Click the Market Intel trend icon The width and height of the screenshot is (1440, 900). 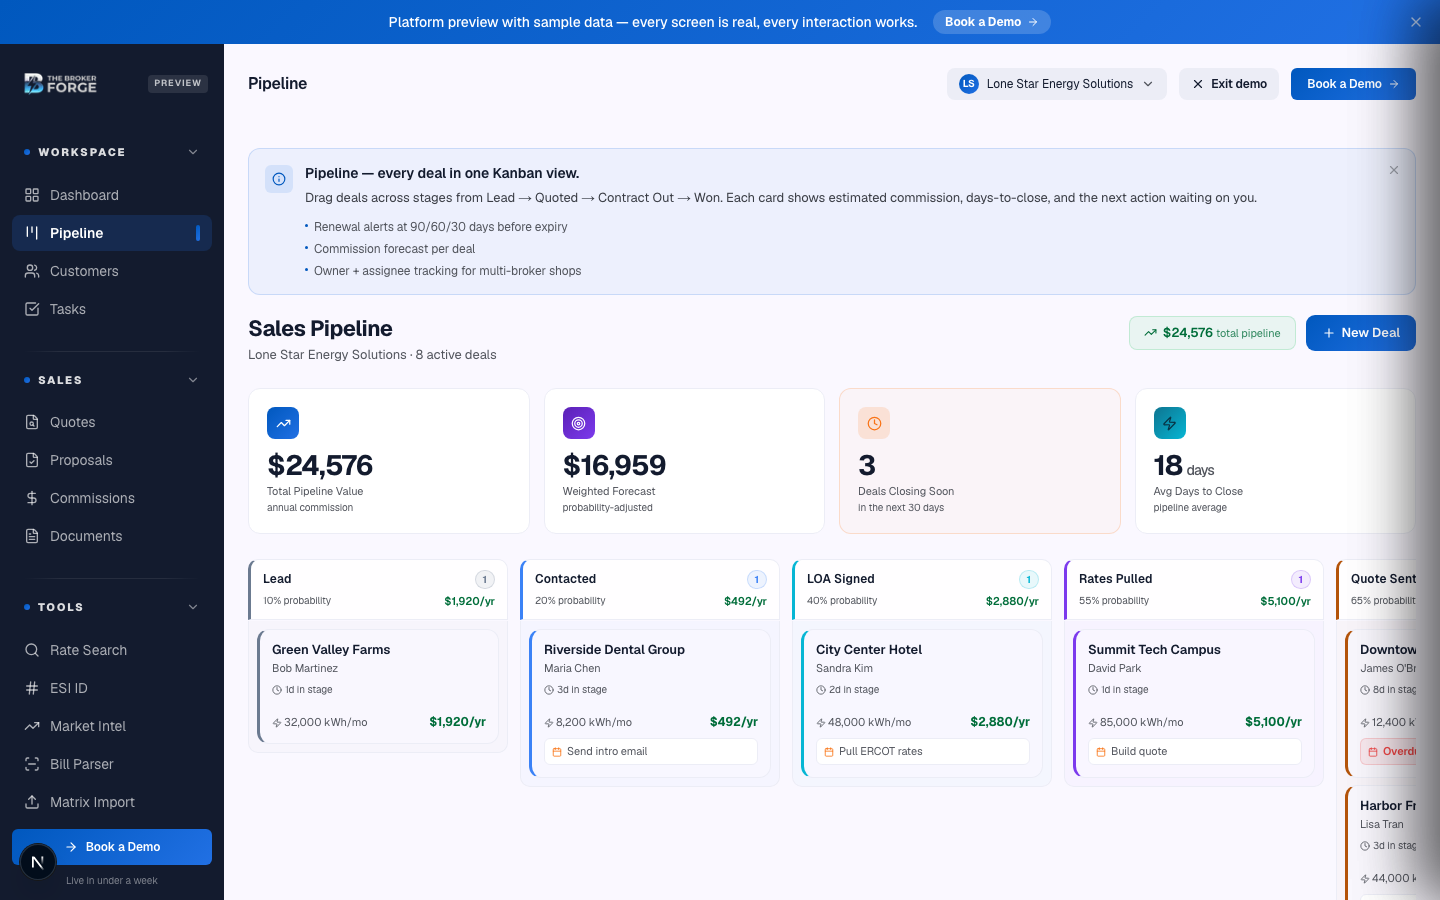pyautogui.click(x=32, y=726)
